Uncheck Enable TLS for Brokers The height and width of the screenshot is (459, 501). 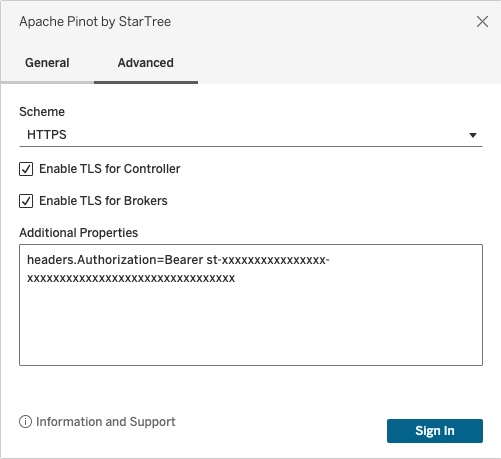(x=26, y=201)
